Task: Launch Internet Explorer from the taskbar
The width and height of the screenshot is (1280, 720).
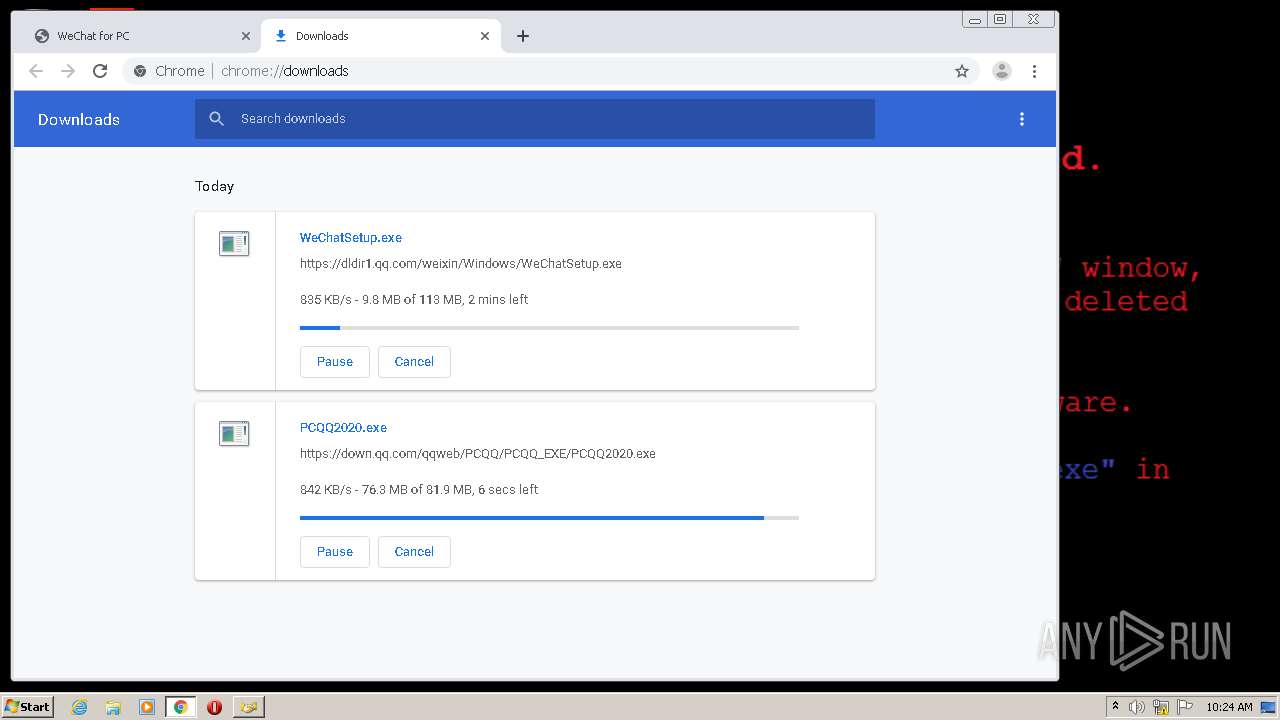Action: coord(80,707)
